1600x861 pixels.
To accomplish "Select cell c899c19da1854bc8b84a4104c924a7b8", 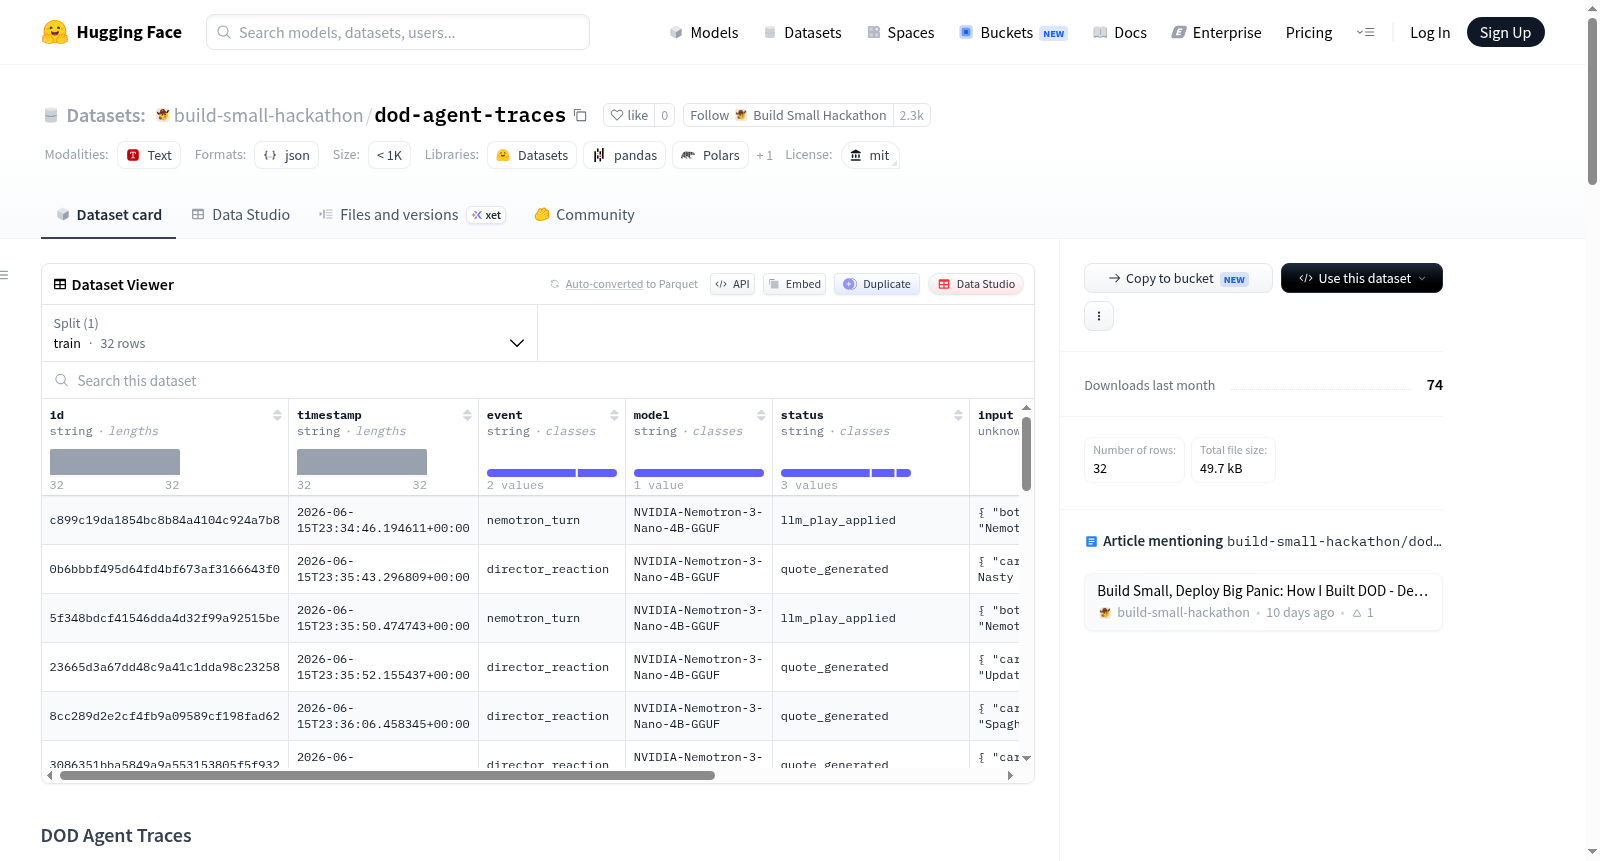I will [x=165, y=520].
